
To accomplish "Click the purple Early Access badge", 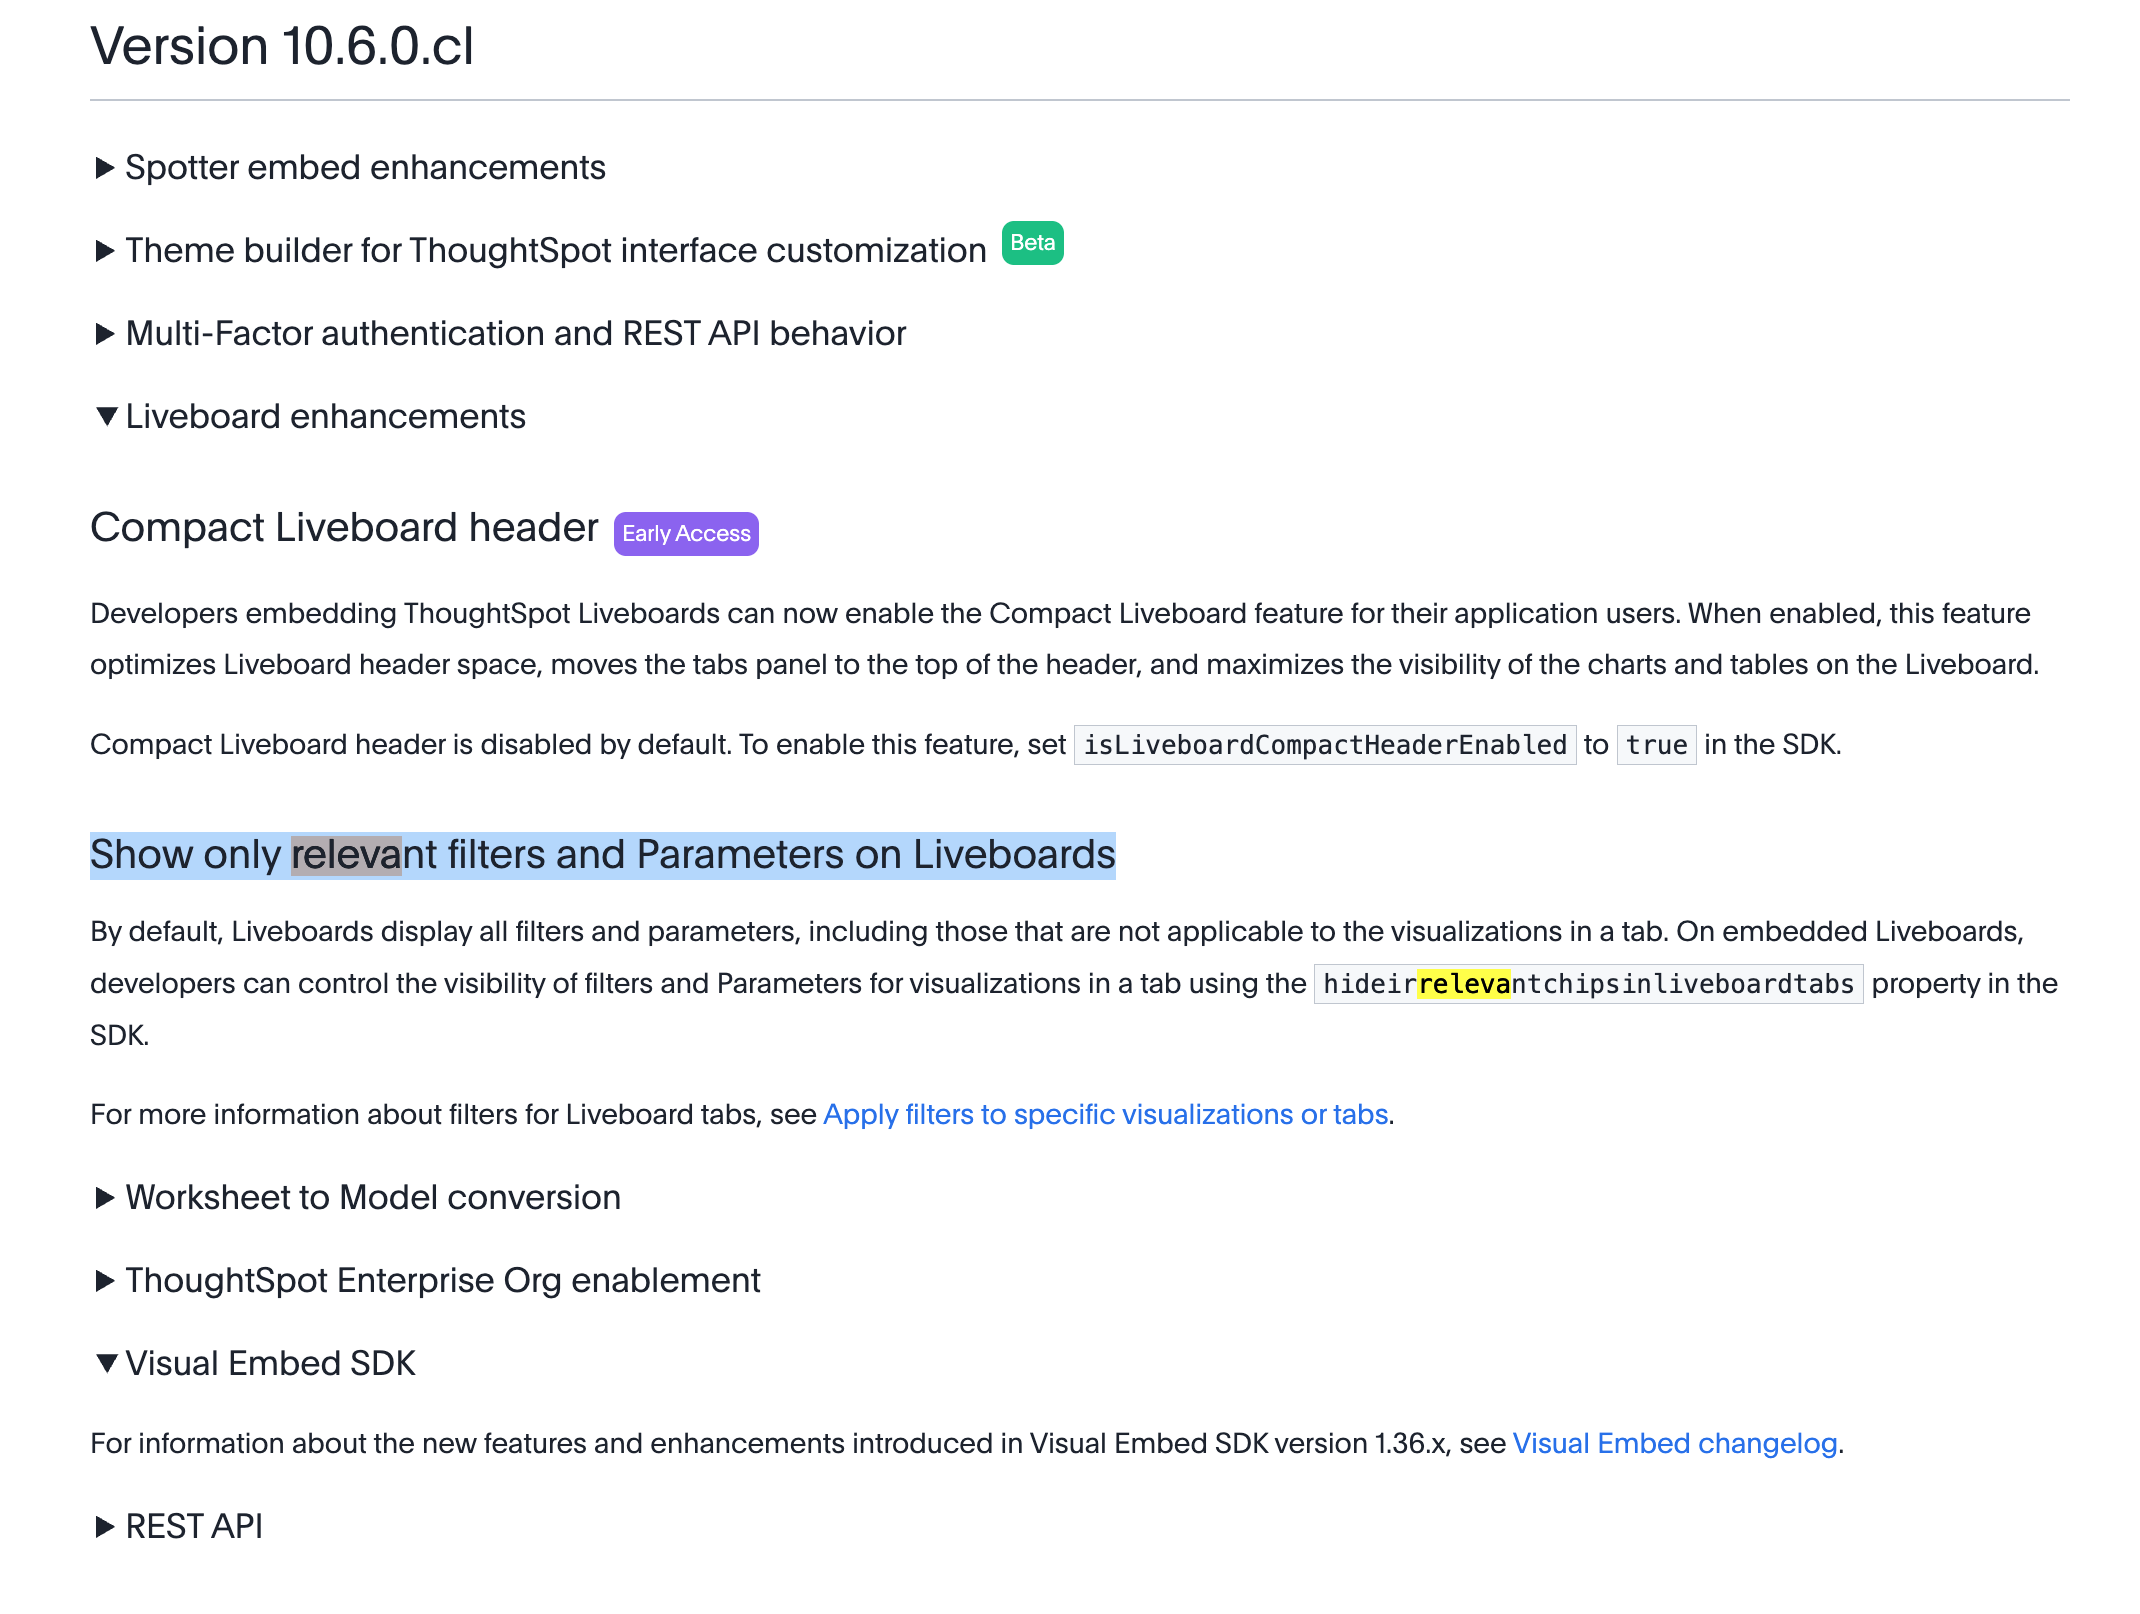I will coord(686,534).
